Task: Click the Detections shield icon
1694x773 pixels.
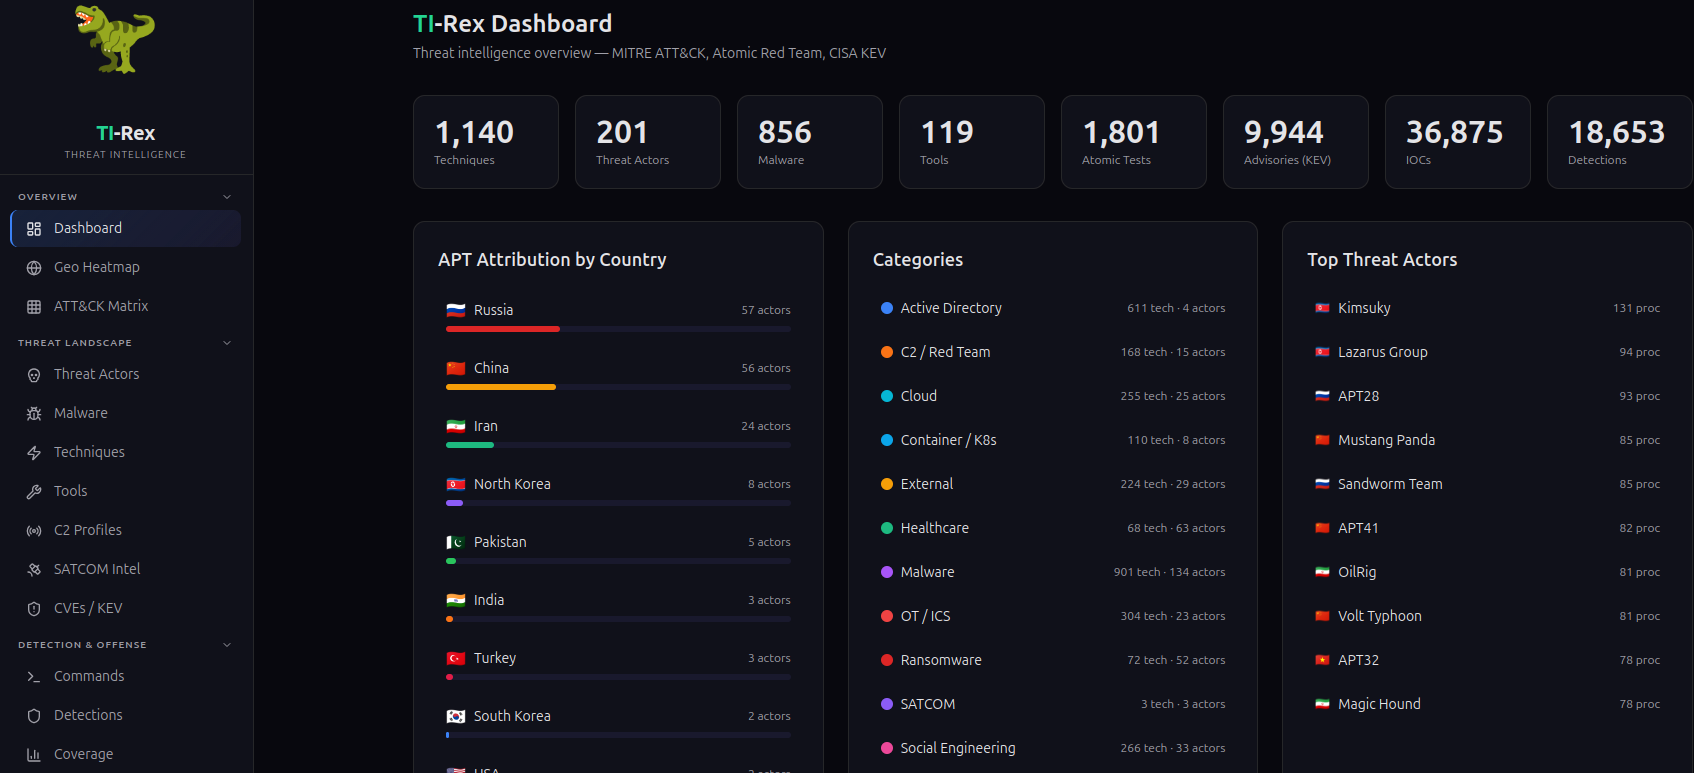Action: point(34,716)
